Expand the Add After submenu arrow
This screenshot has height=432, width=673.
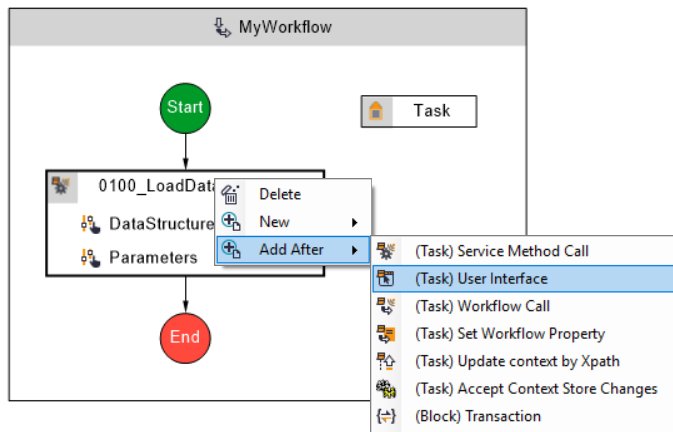pos(354,249)
